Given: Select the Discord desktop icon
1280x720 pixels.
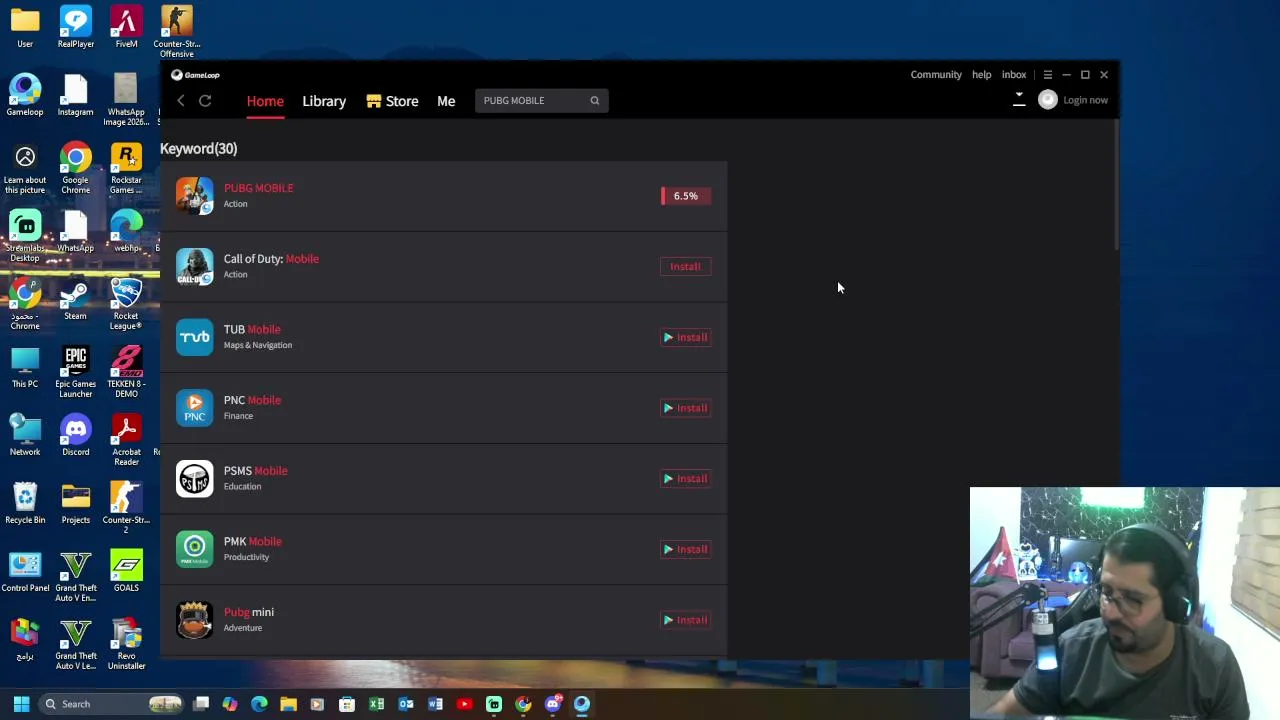Looking at the screenshot, I should 75,436.
